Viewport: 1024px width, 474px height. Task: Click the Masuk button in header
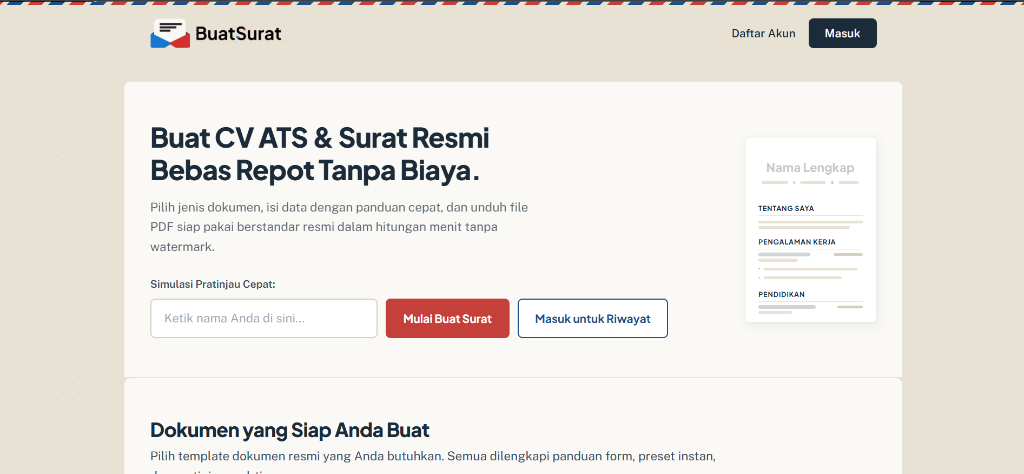842,33
